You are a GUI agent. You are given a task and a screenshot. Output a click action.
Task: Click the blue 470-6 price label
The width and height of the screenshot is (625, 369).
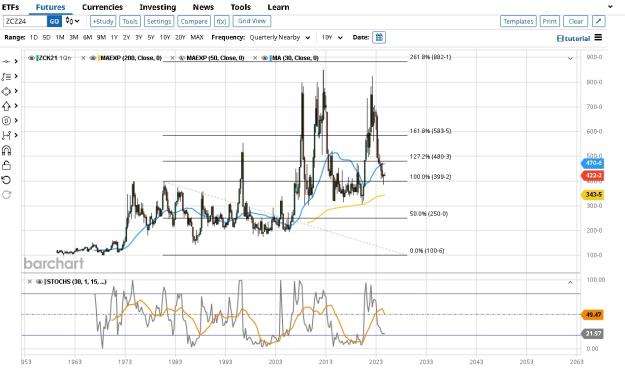[592, 163]
